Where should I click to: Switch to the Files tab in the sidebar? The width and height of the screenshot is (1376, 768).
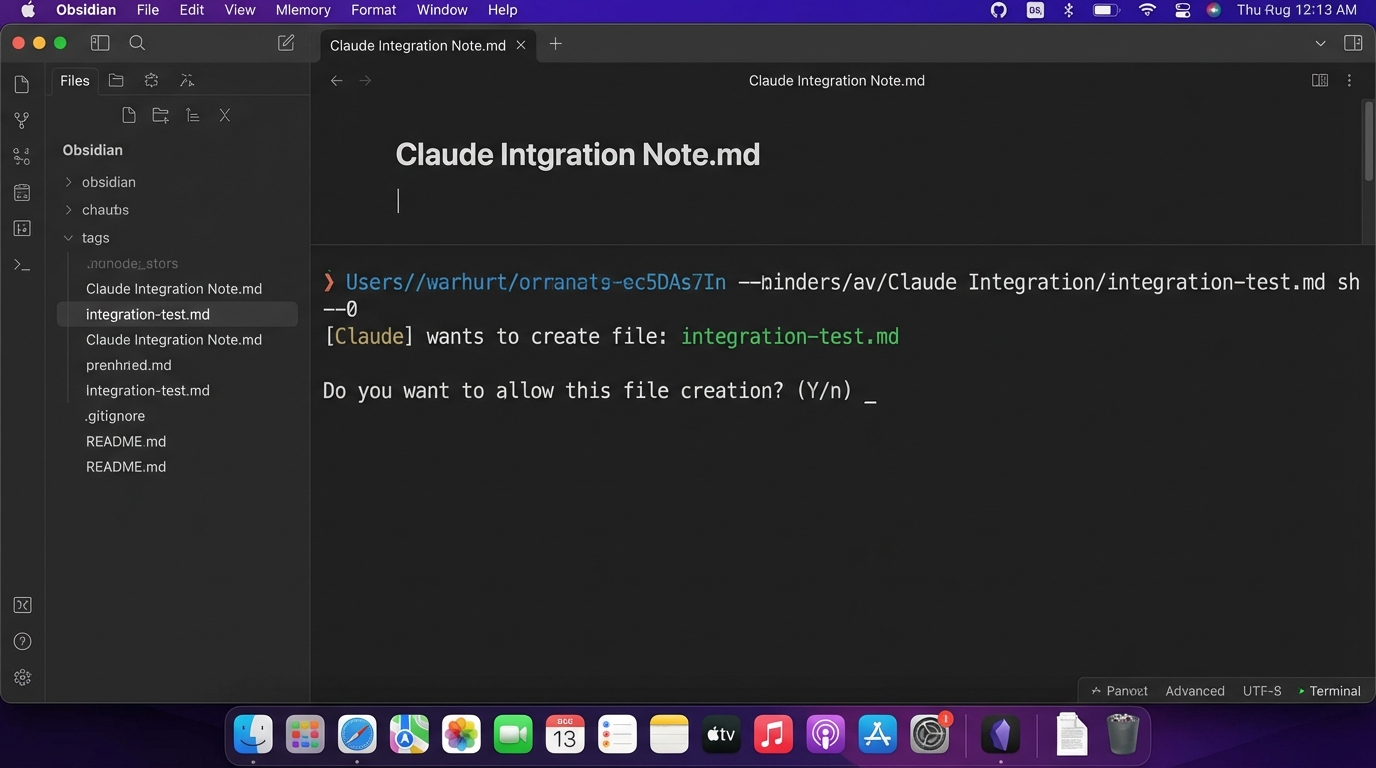pos(73,80)
